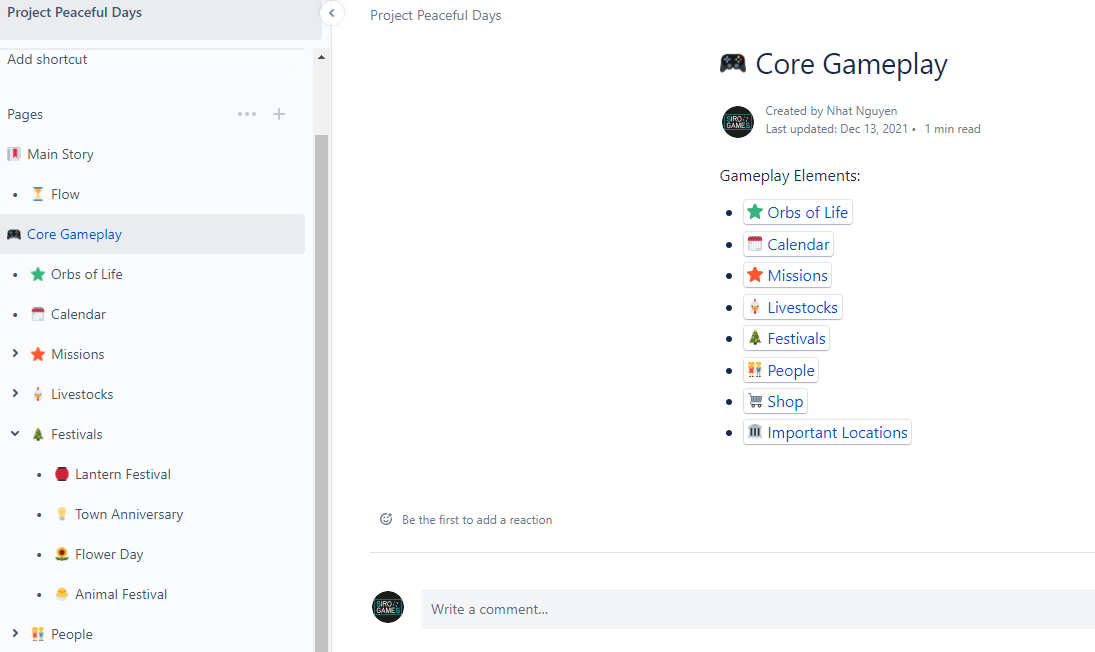Open the Orbs of Life link in content

pyautogui.click(x=807, y=212)
